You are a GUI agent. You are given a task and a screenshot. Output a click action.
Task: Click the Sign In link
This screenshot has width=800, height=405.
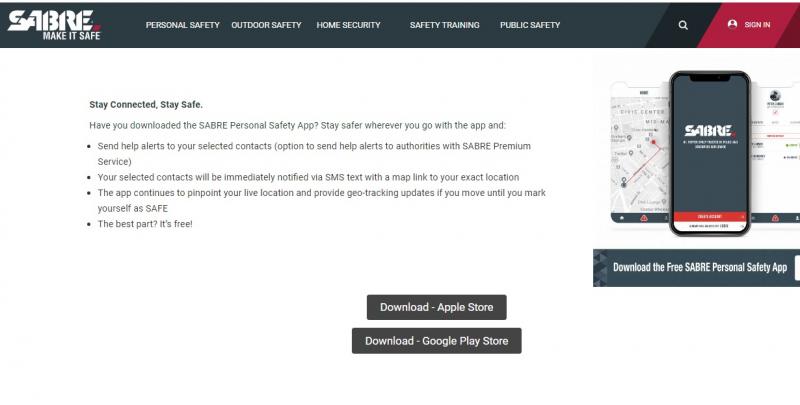coord(757,24)
